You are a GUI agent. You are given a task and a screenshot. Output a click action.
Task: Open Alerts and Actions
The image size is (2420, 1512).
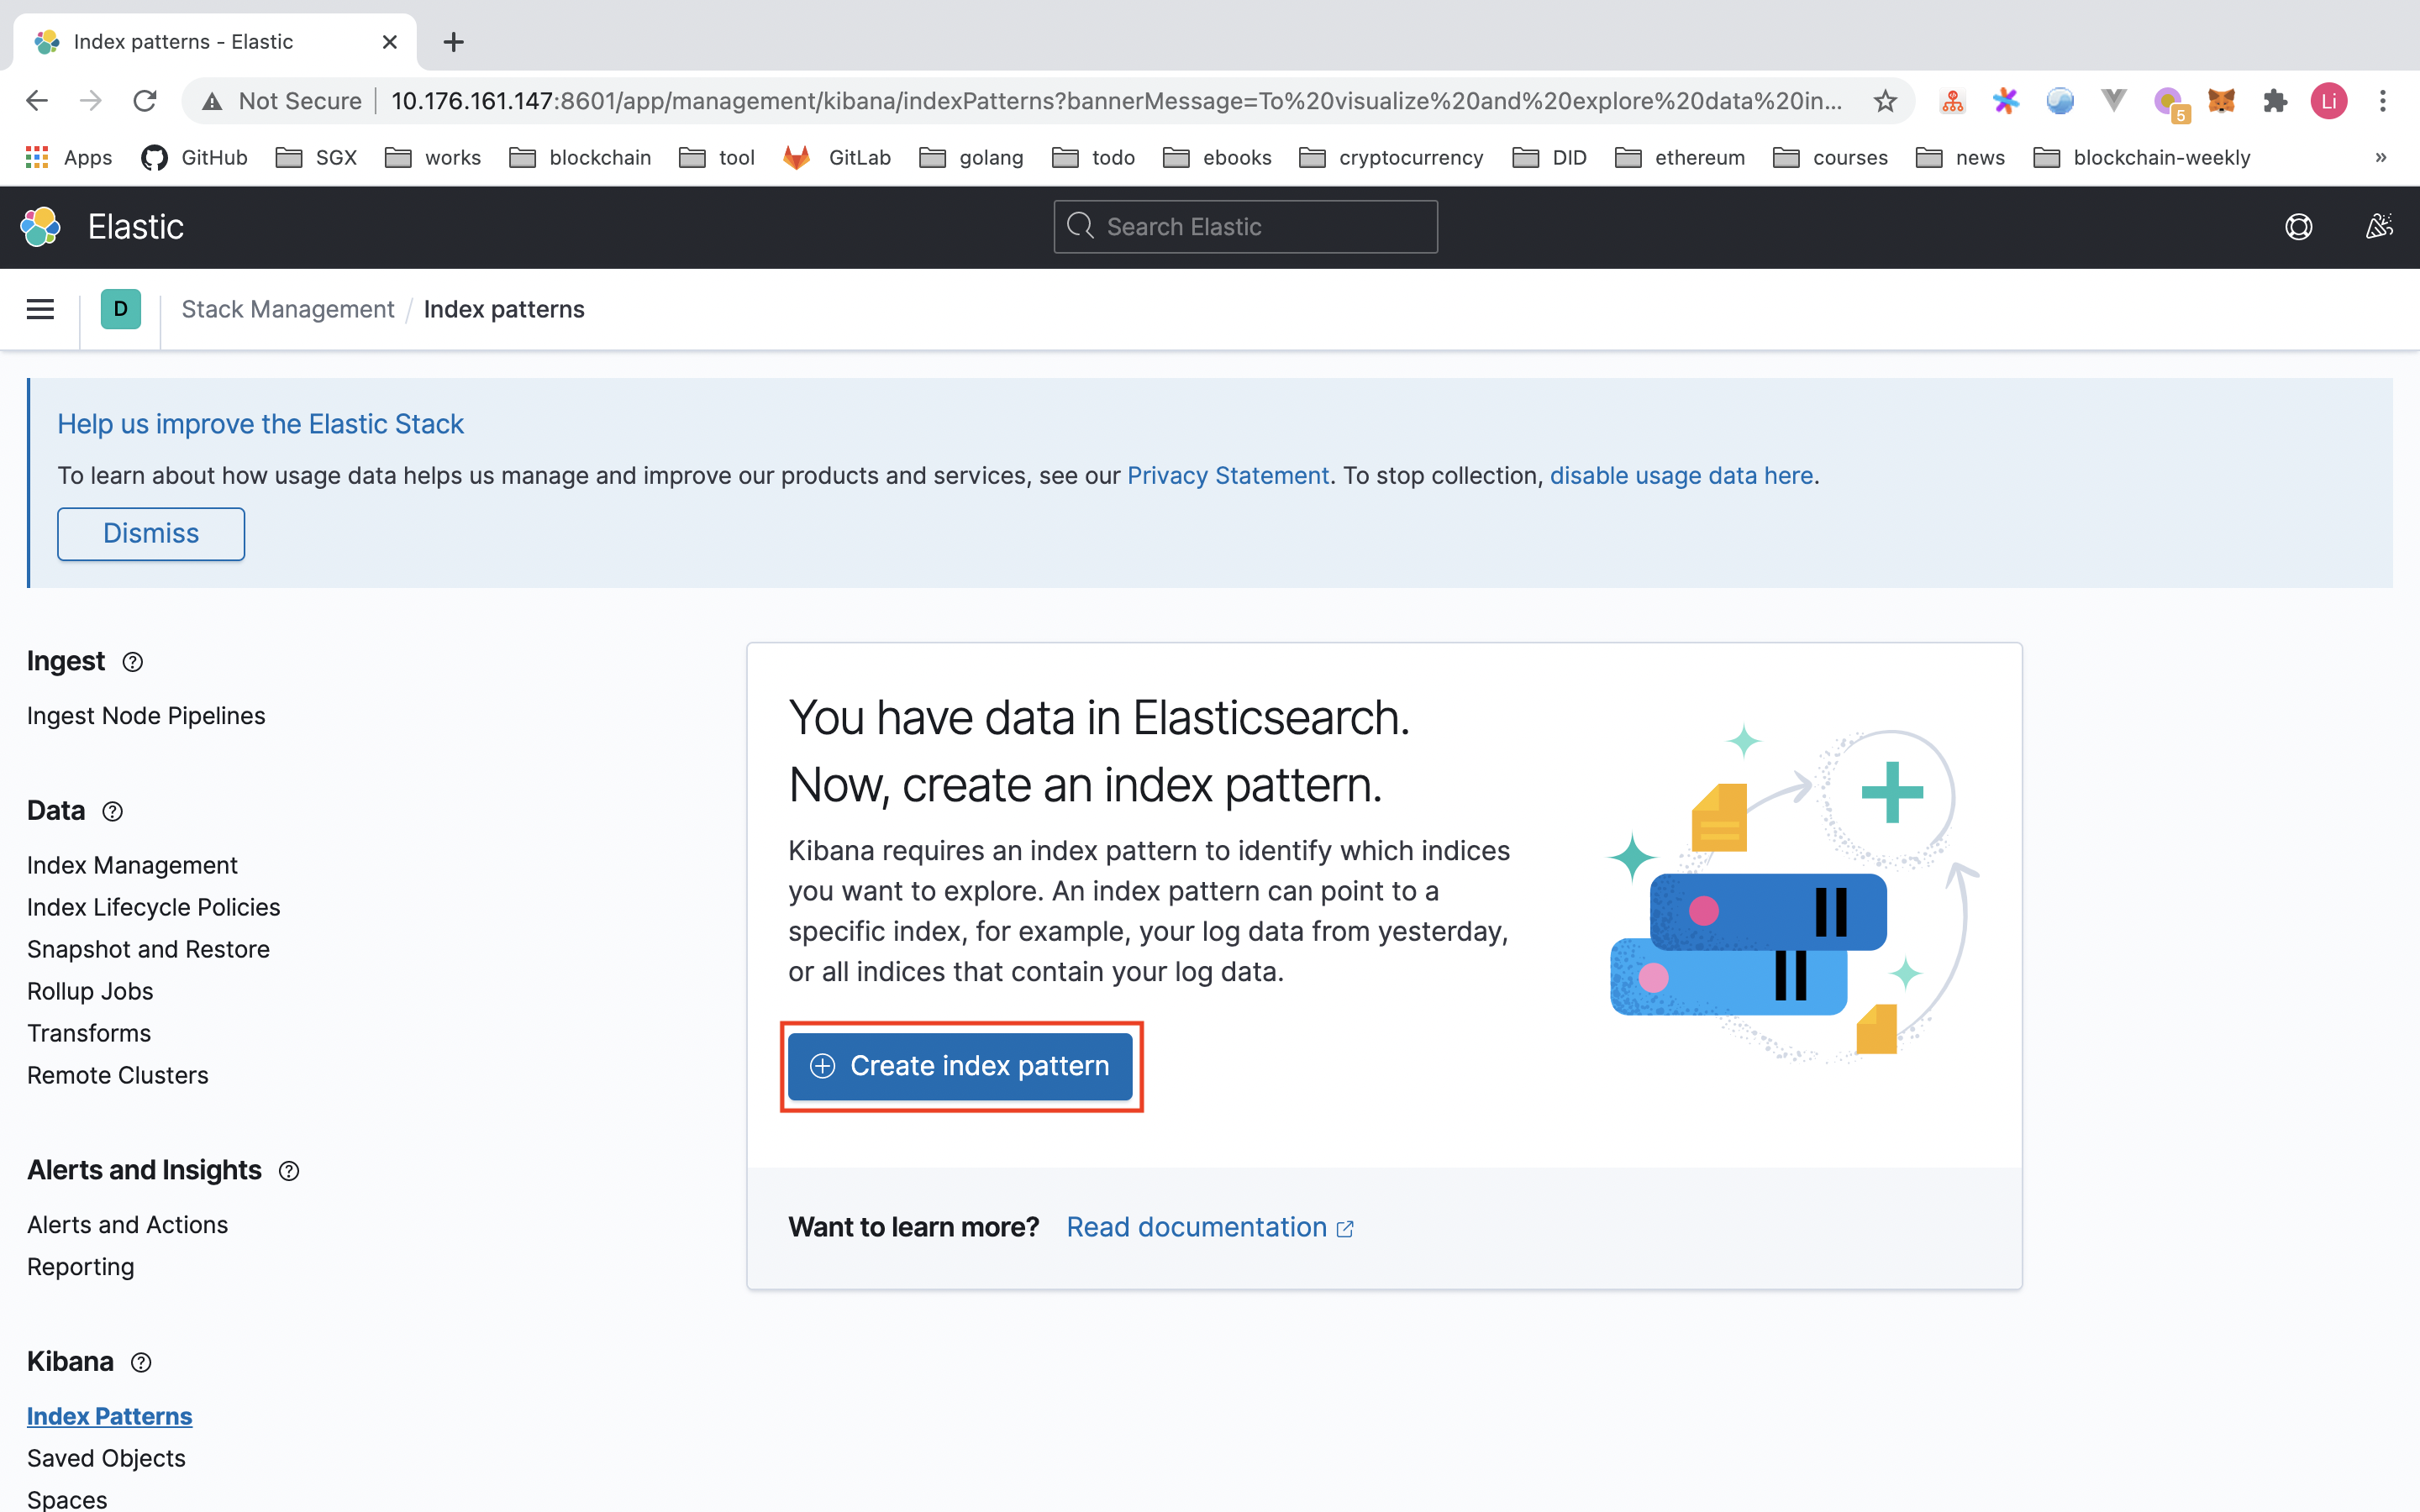(x=128, y=1225)
